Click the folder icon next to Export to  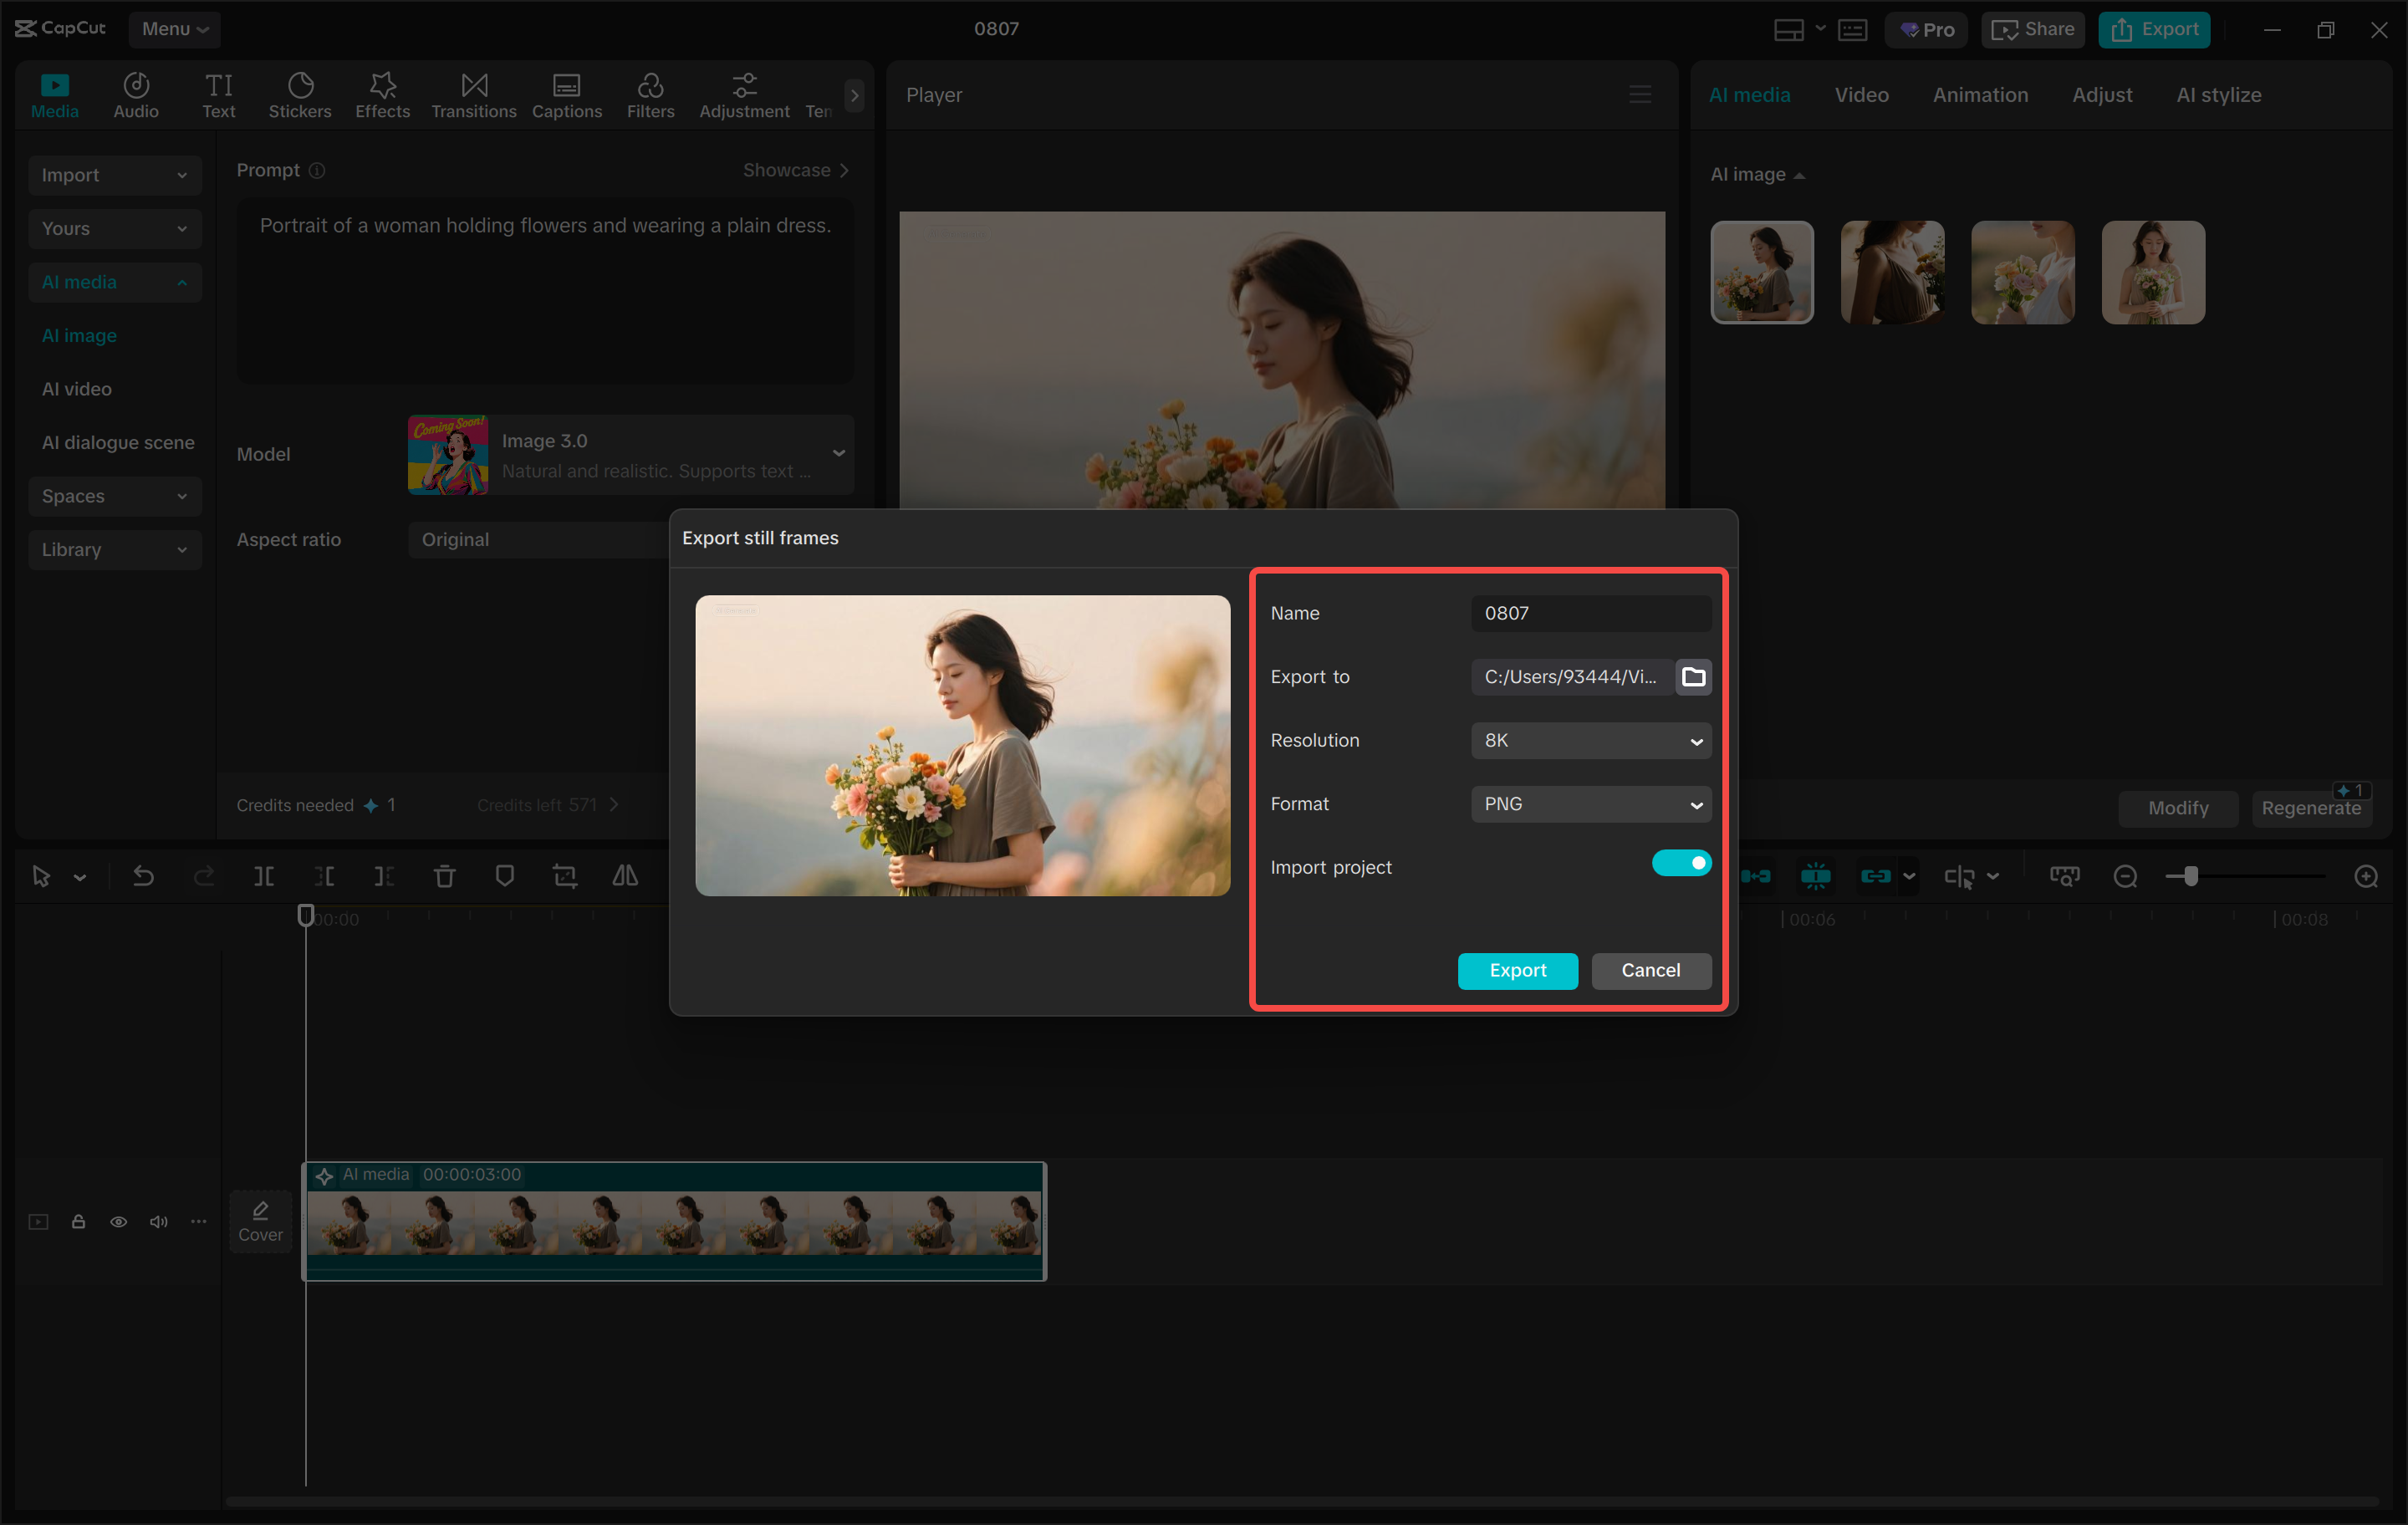point(1694,677)
